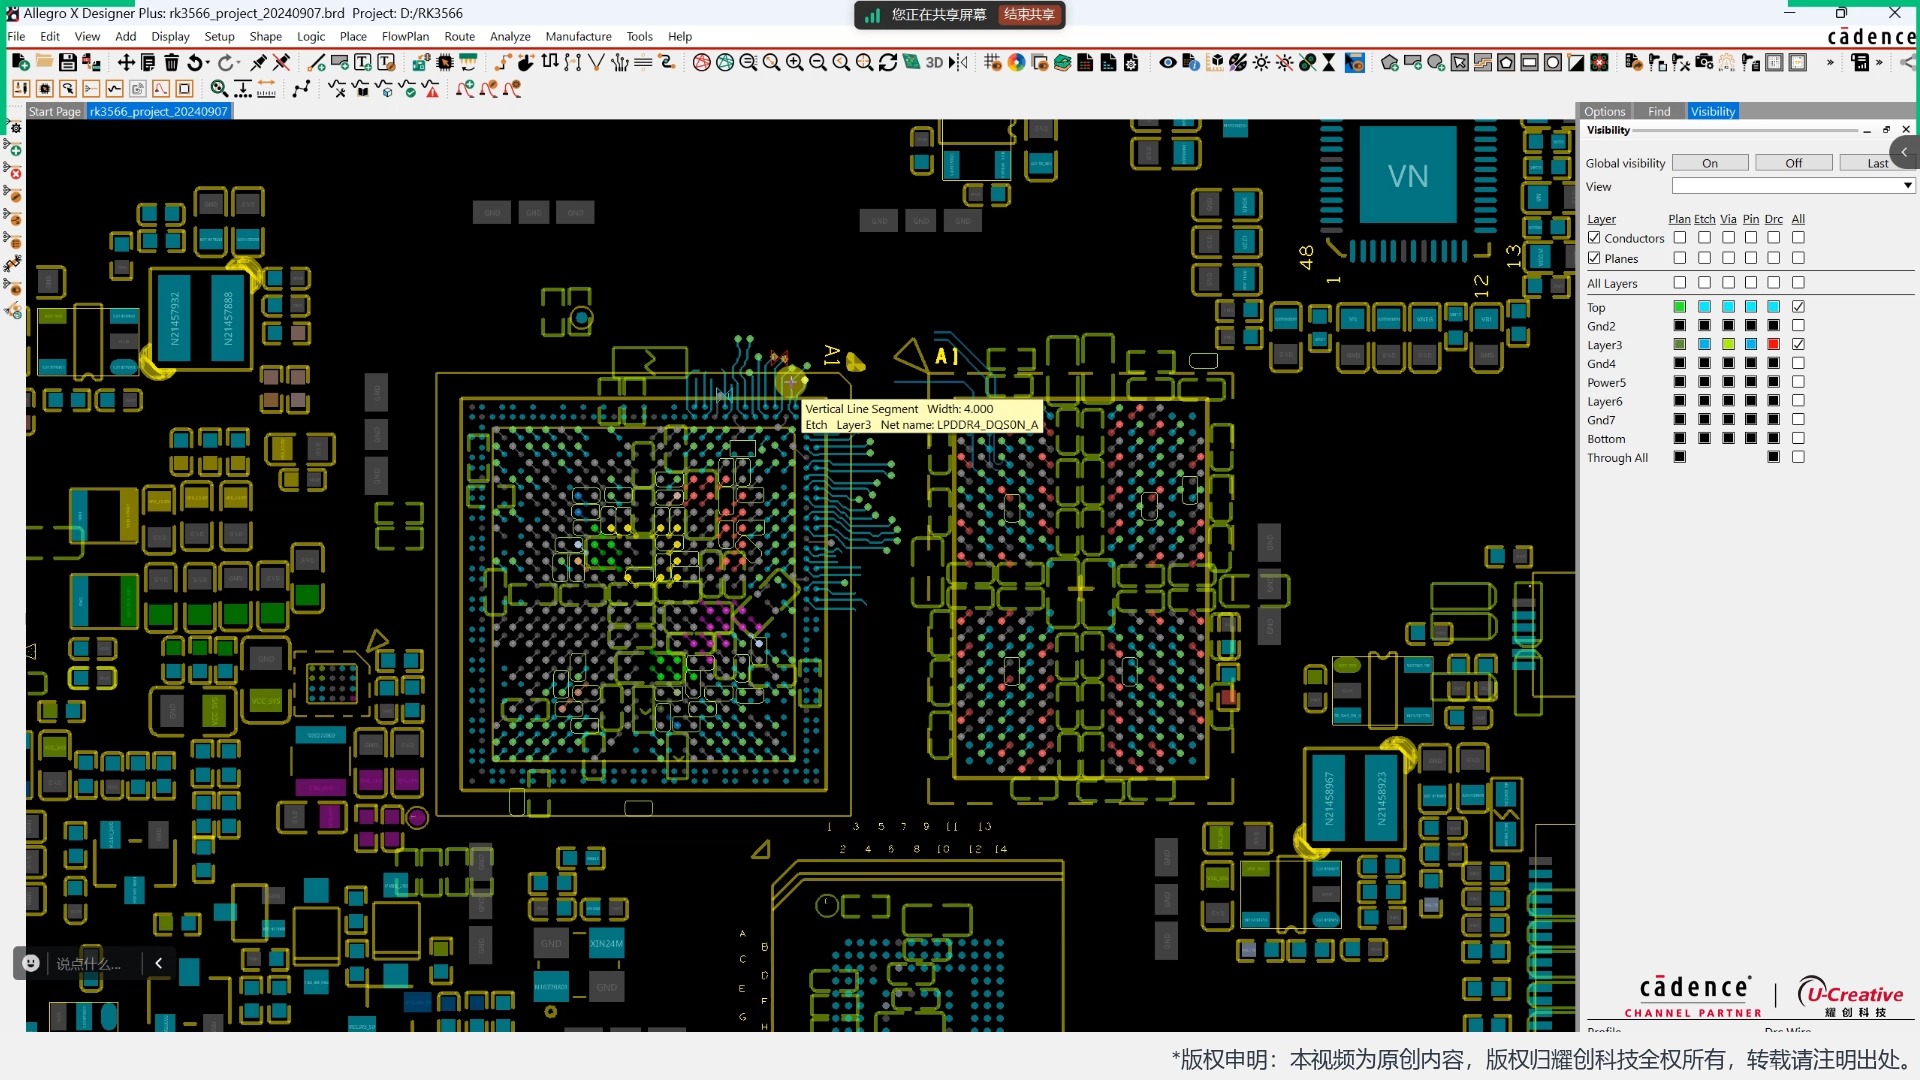Click the XIN24M pad on the canvas
The image size is (1920, 1080).
point(606,943)
